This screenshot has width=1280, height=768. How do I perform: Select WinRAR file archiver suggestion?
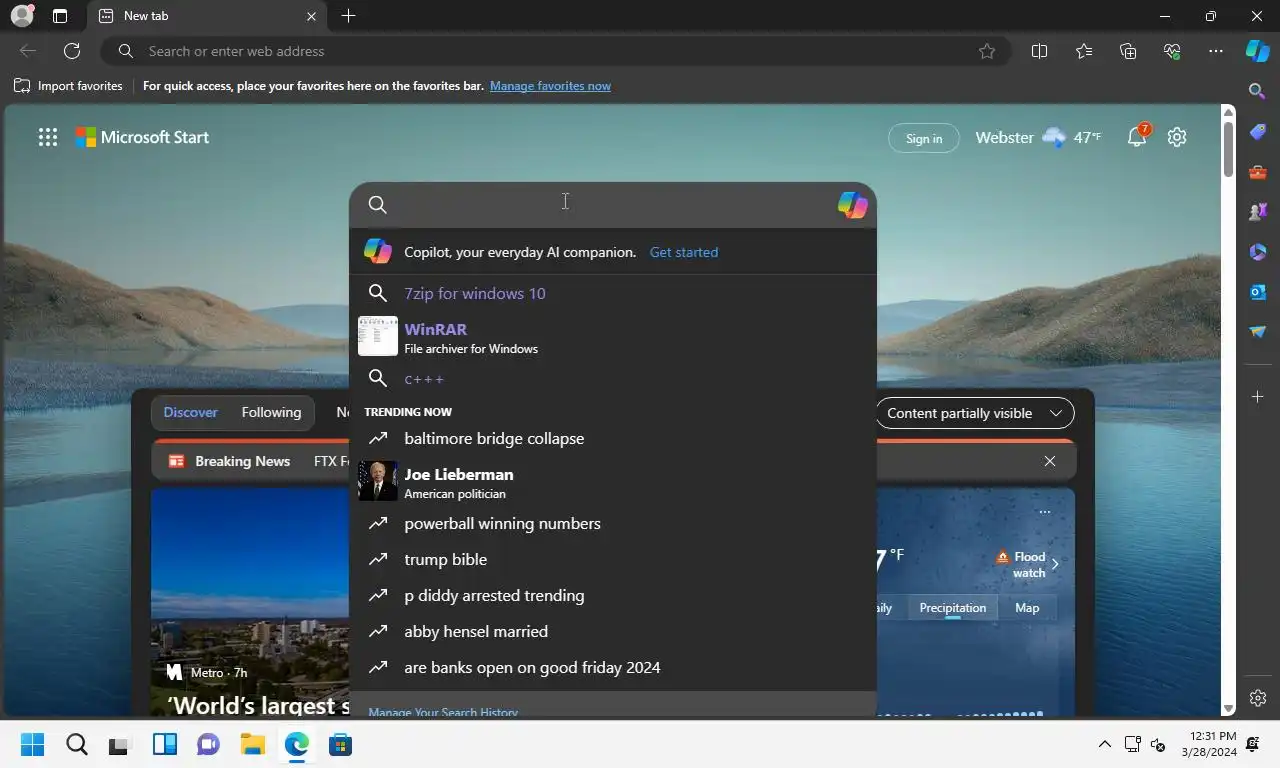[613, 337]
